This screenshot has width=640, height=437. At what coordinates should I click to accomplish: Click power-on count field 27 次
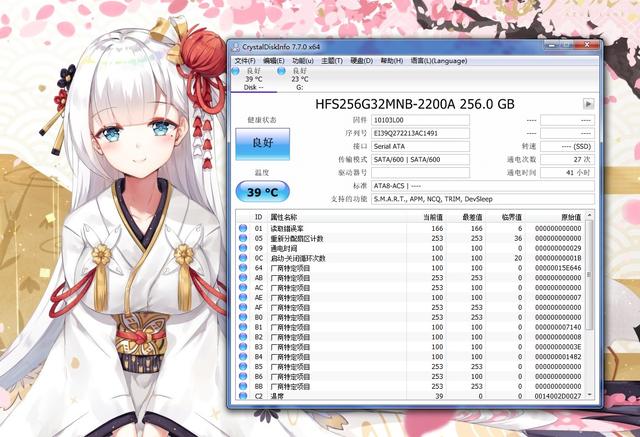(567, 160)
